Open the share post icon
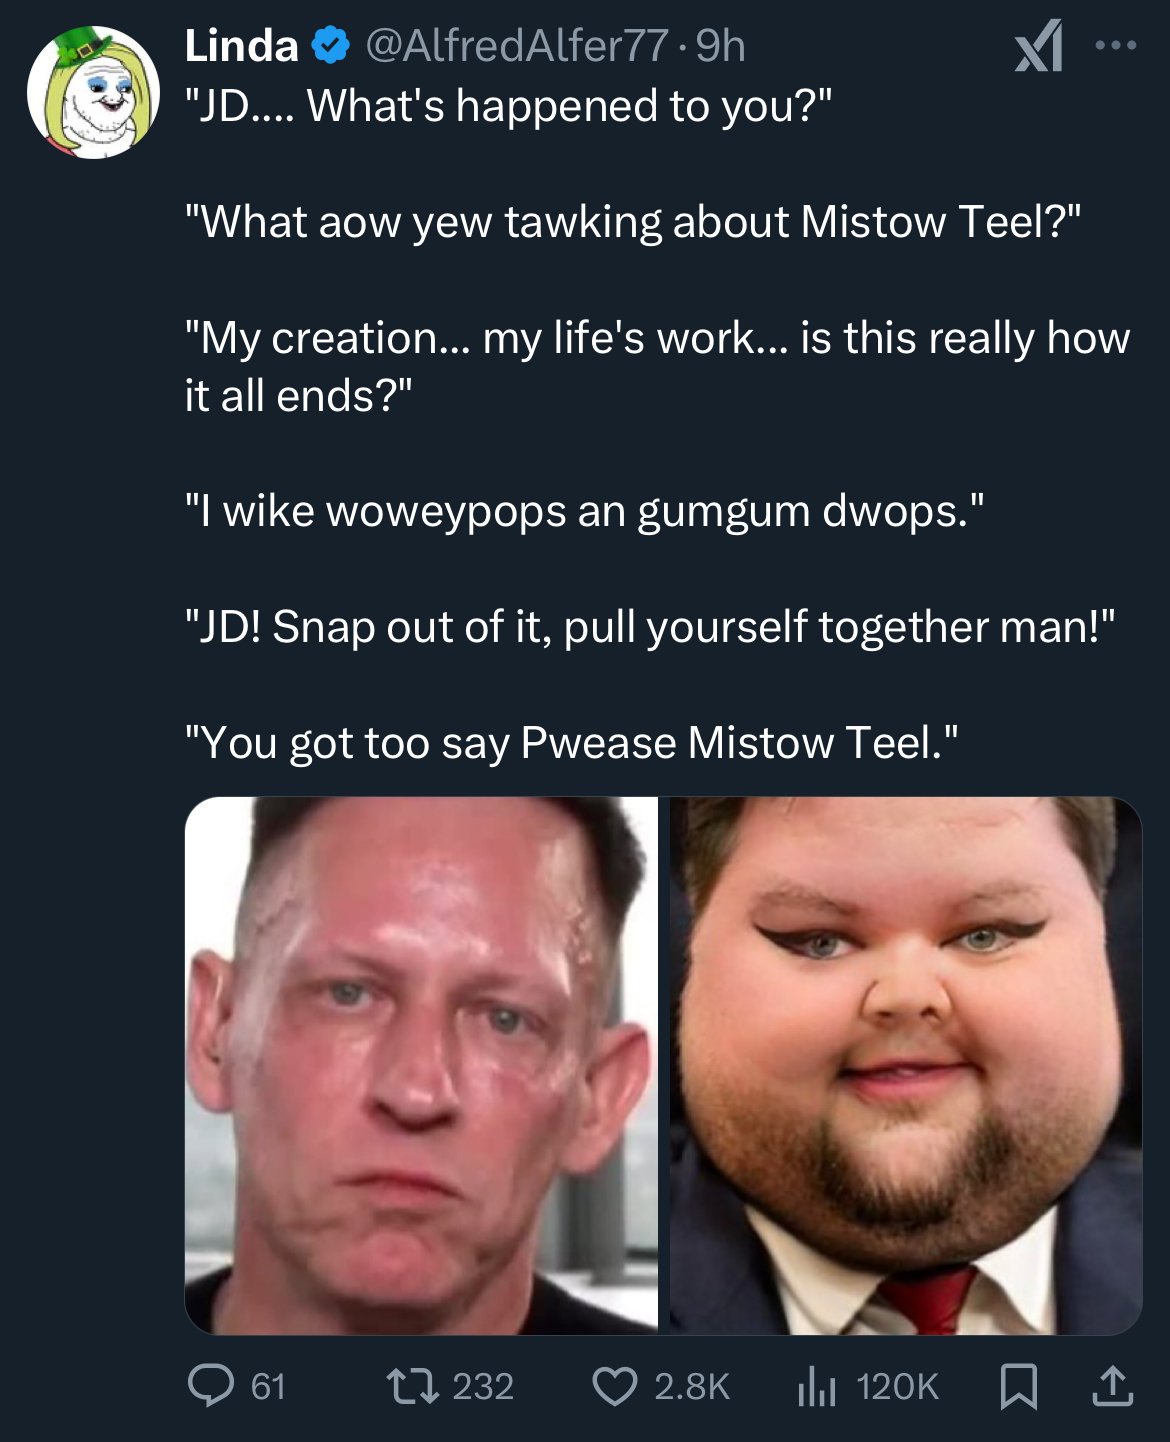Image resolution: width=1170 pixels, height=1442 pixels. pyautogui.click(x=1112, y=1386)
